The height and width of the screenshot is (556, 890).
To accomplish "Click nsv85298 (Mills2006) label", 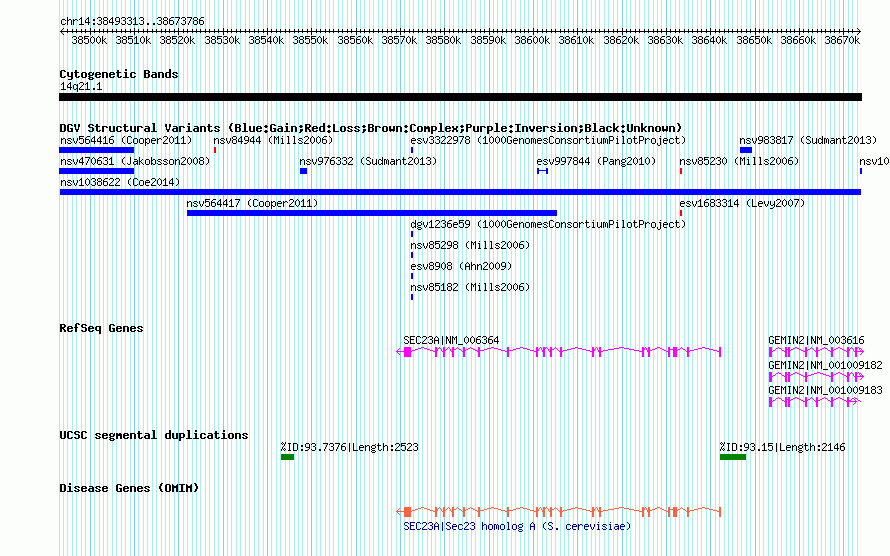I will pos(470,245).
